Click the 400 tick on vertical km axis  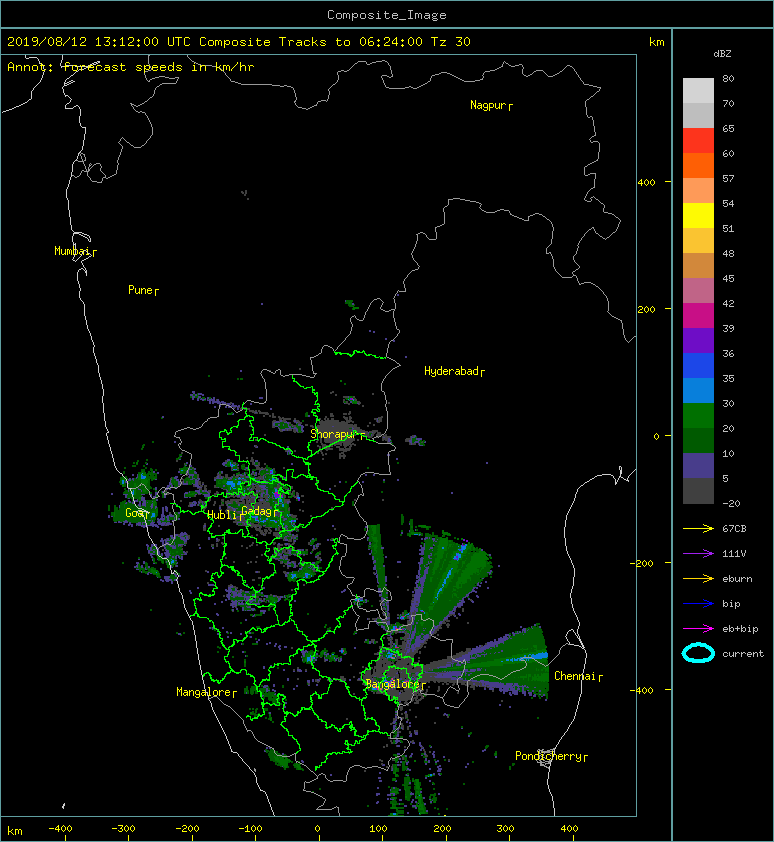[647, 182]
